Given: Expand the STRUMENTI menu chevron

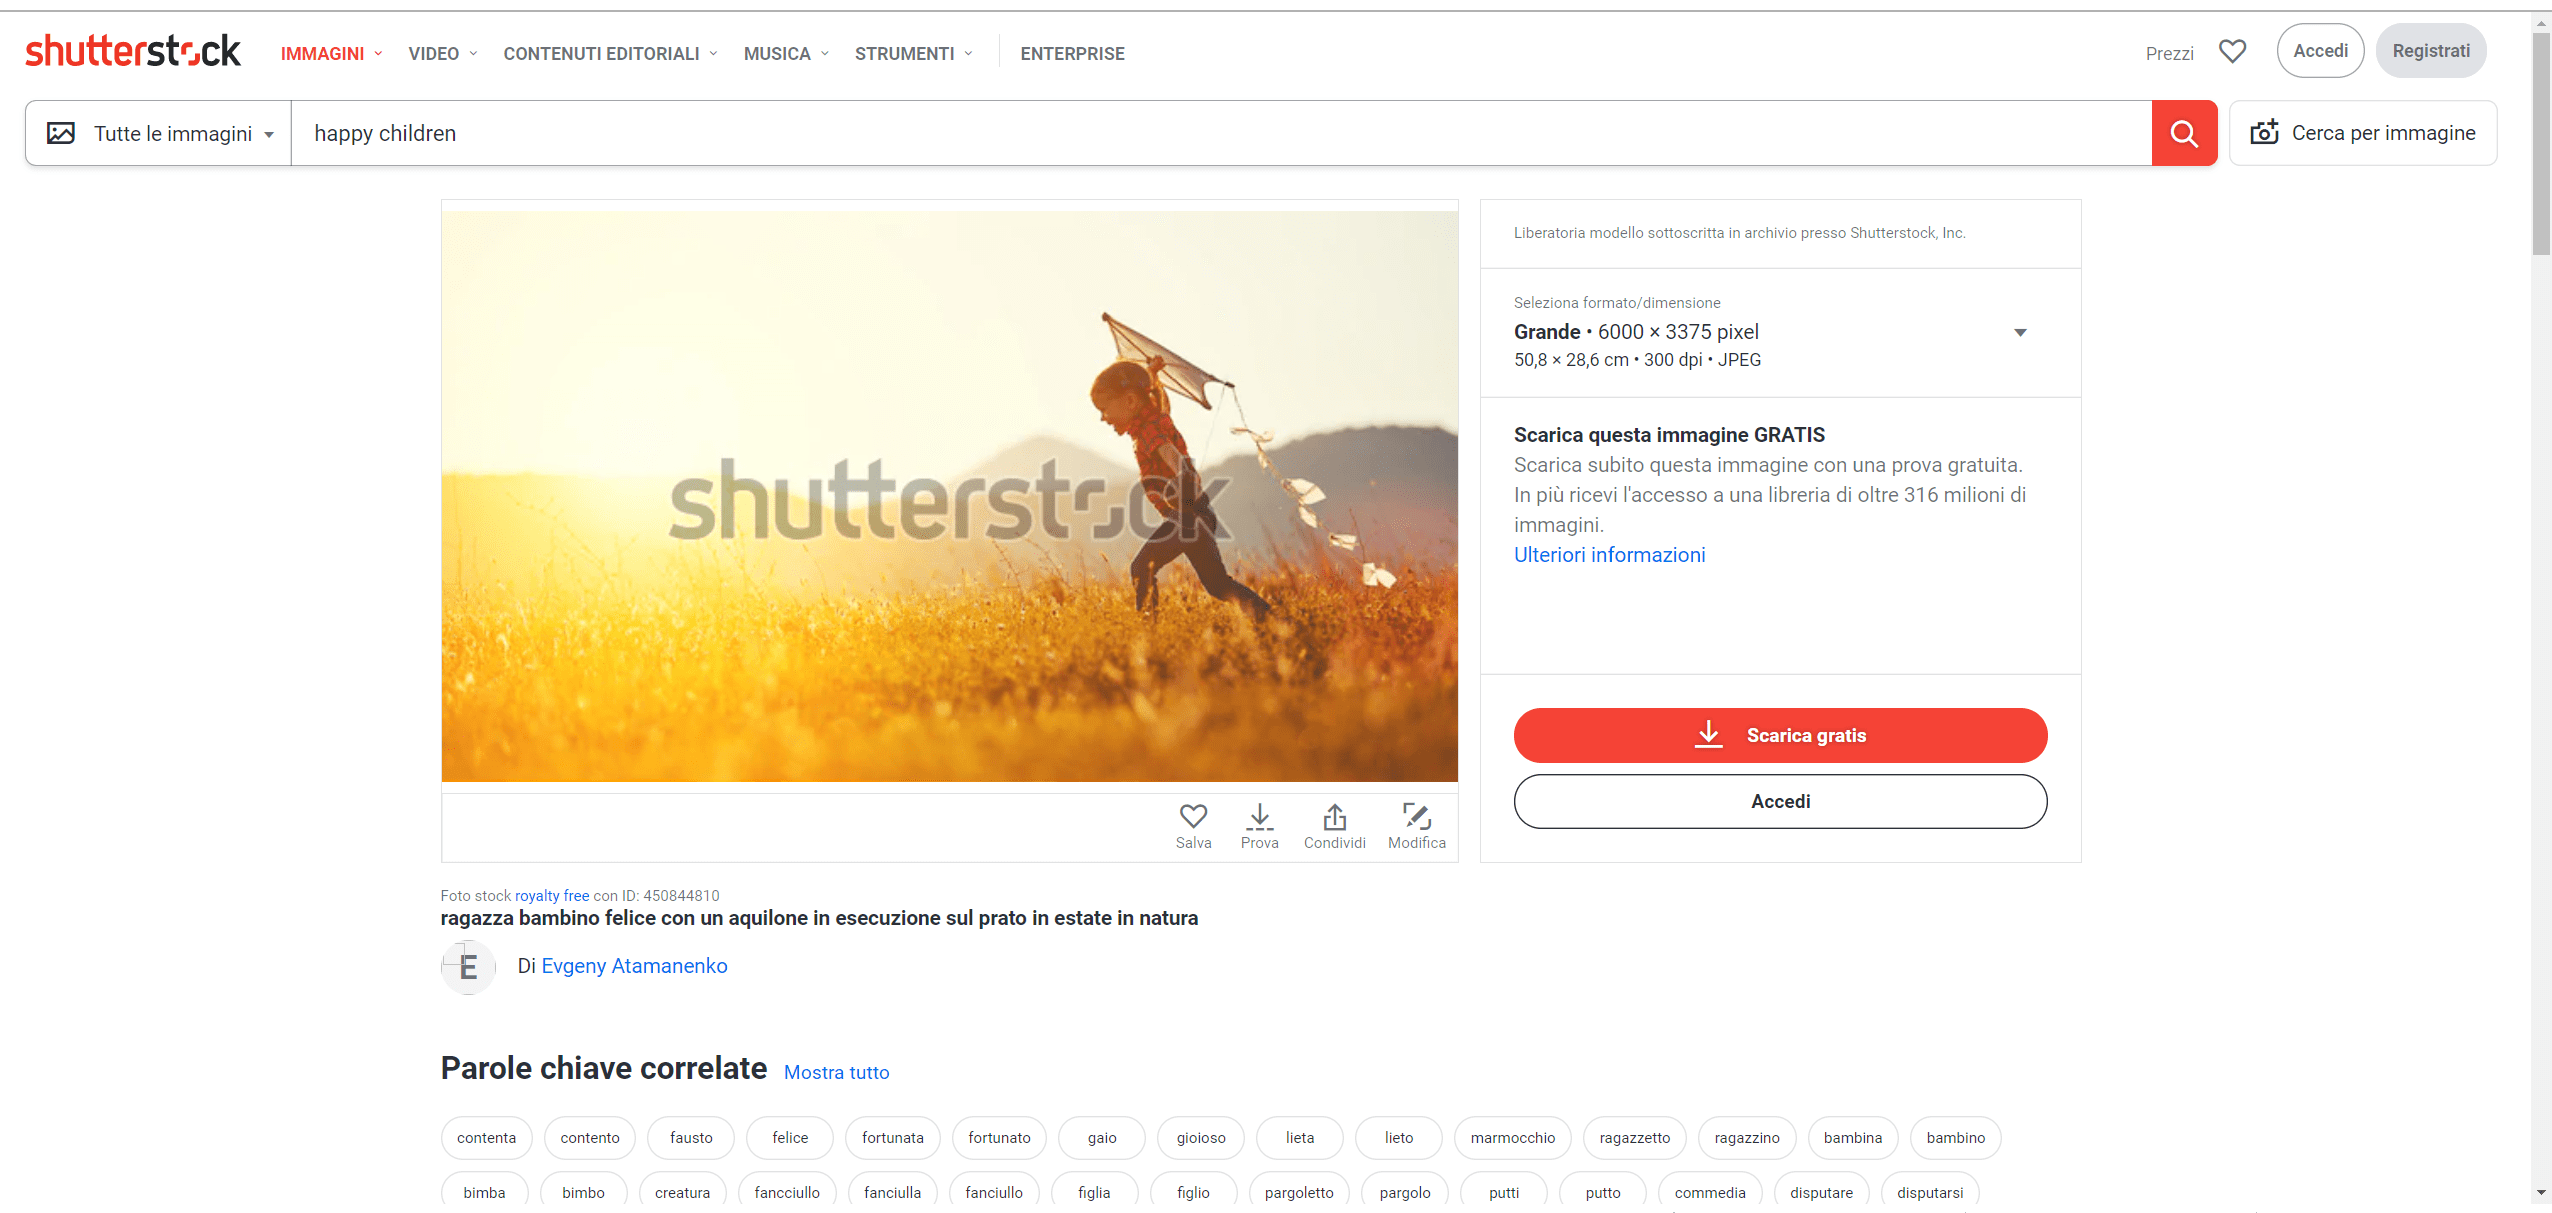Looking at the screenshot, I should coord(969,54).
